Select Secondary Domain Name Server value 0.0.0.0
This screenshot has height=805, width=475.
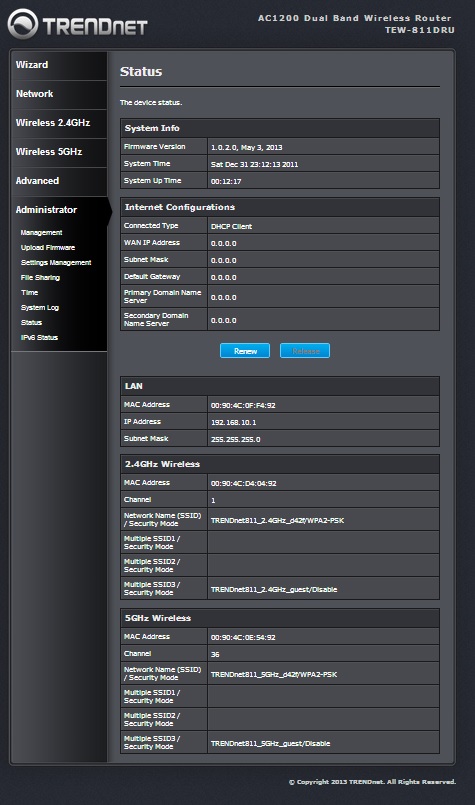[223, 320]
